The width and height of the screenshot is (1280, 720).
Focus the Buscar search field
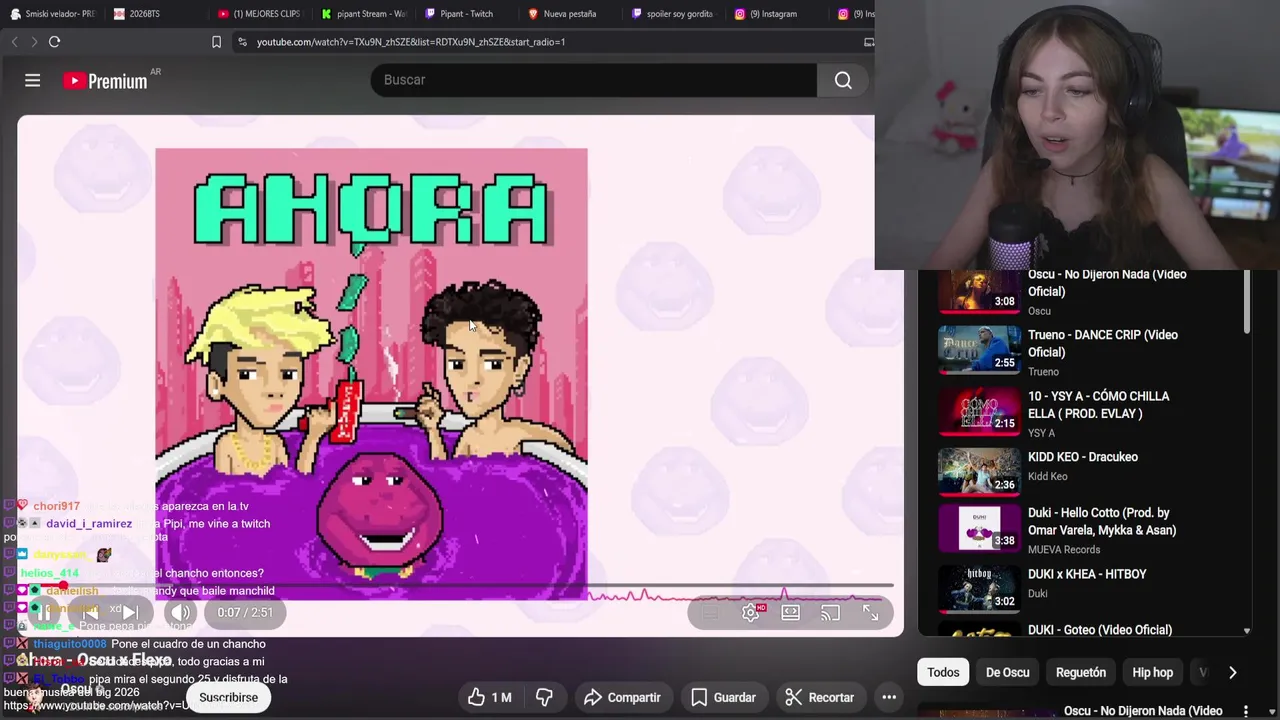click(593, 80)
